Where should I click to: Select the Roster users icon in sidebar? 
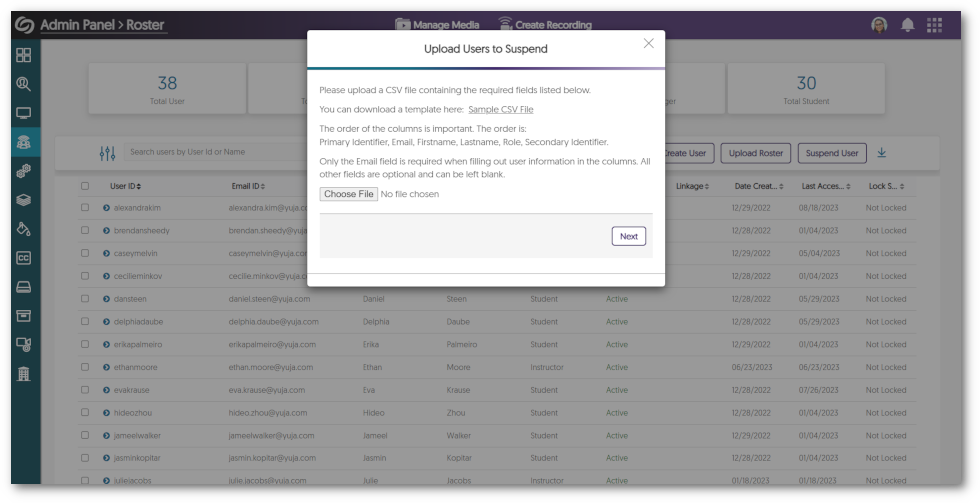pyautogui.click(x=24, y=142)
